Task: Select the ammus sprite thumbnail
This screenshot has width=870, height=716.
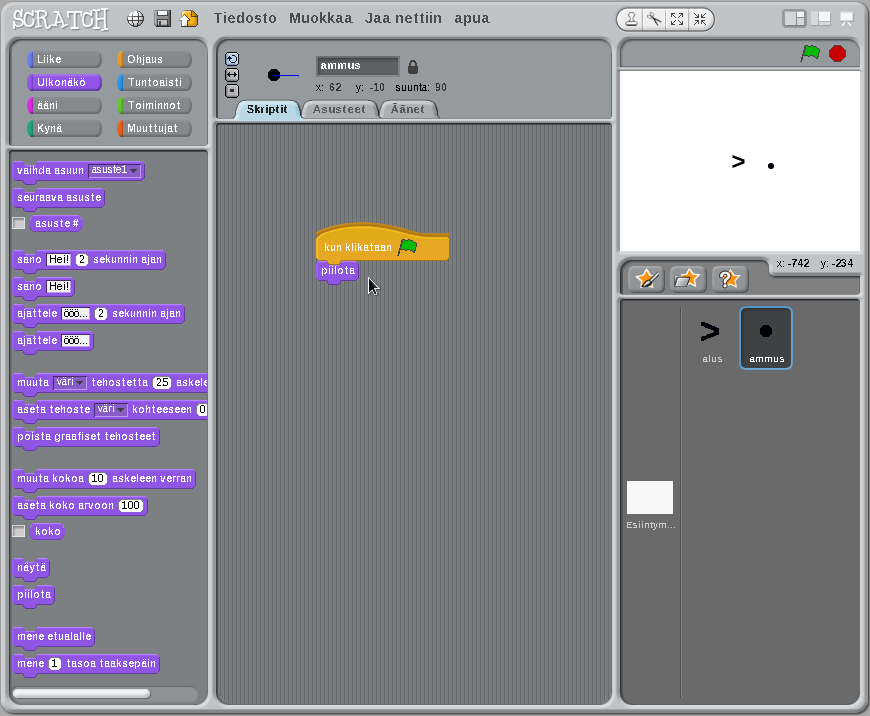Action: 766,338
